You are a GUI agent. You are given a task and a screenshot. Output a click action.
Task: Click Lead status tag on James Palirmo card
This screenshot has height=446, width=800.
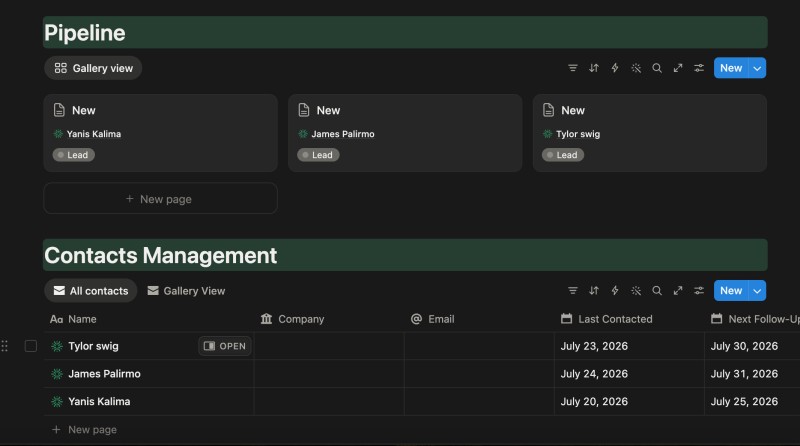coord(318,155)
